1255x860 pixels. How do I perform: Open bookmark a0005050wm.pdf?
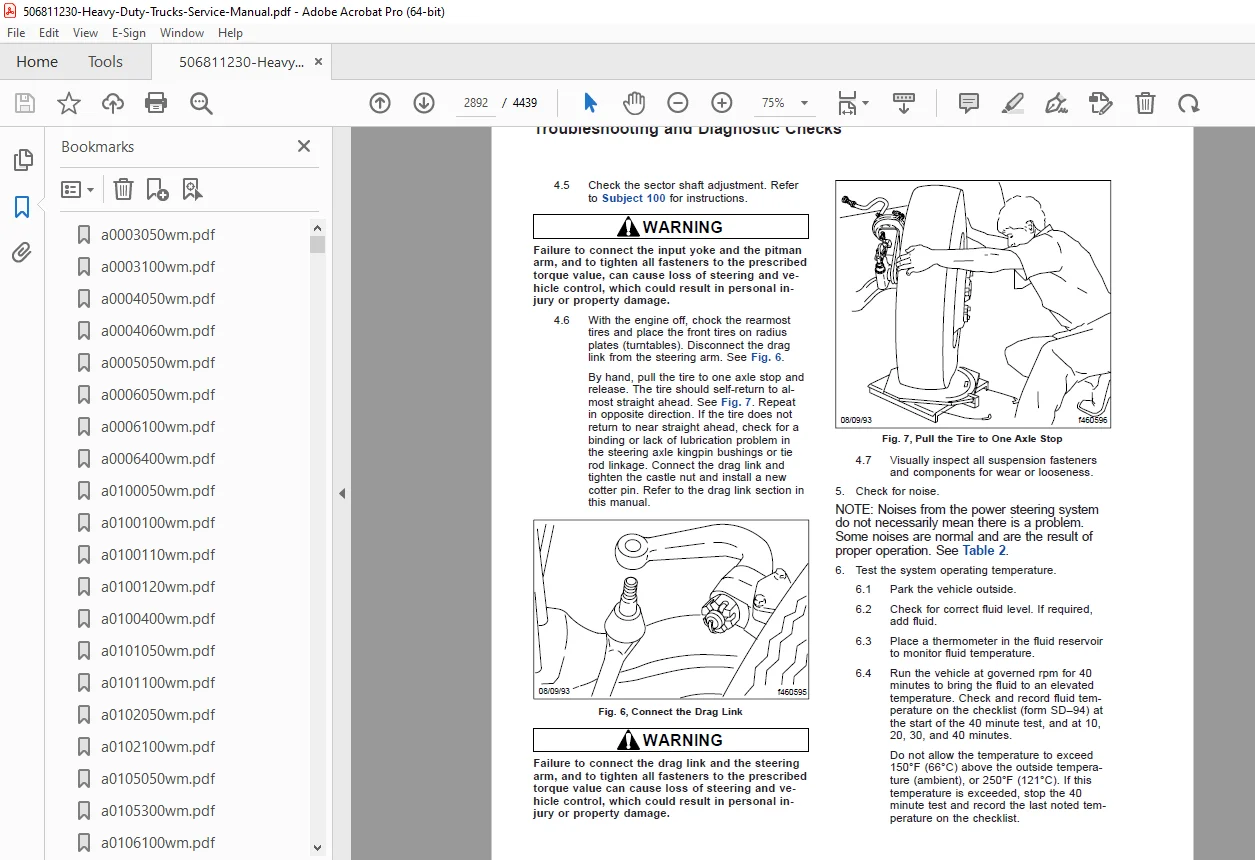click(x=158, y=363)
